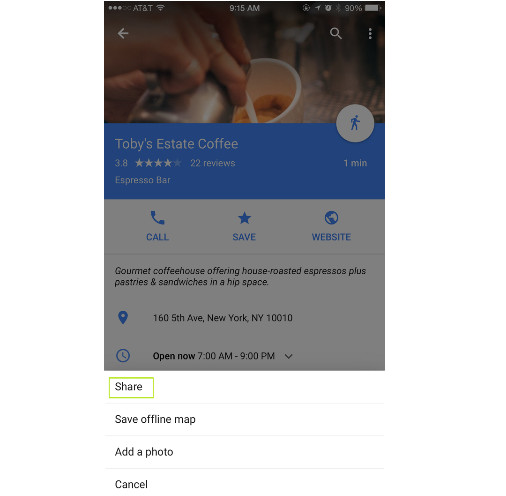Open search with magnifier icon
506x496 pixels.
click(x=336, y=33)
